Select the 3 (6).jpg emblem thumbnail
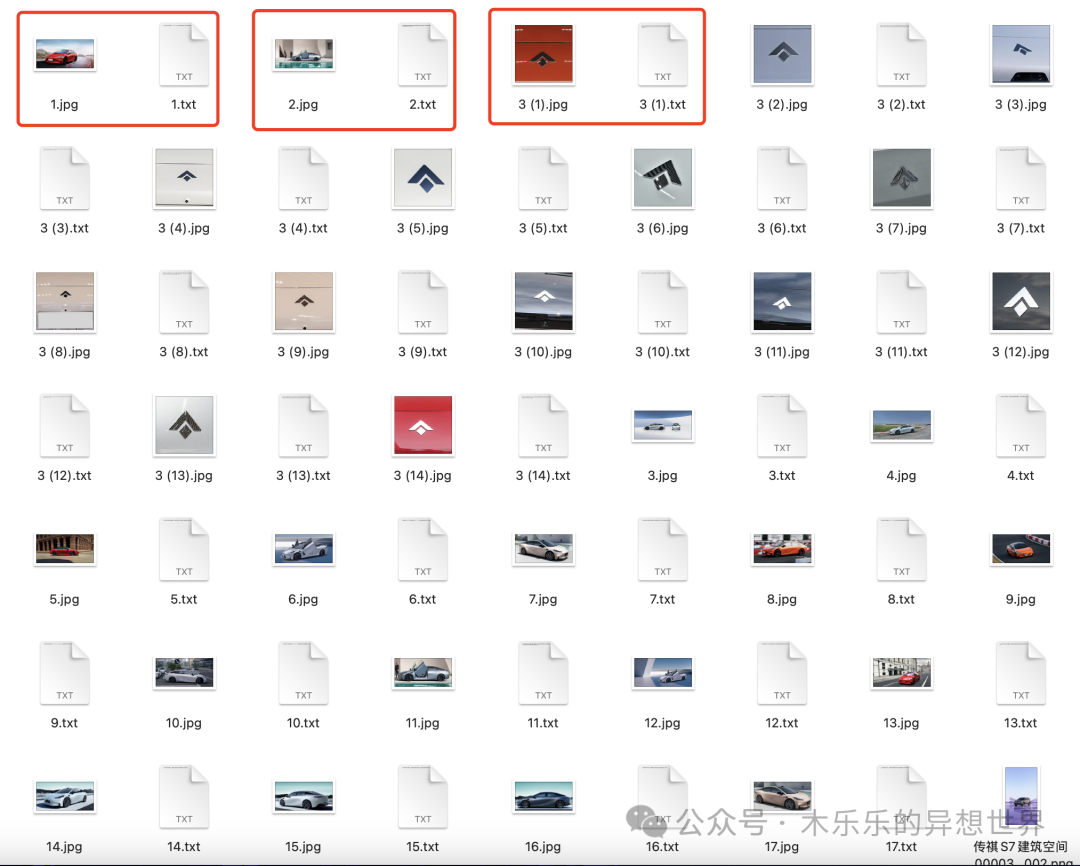The height and width of the screenshot is (866, 1080). click(x=663, y=178)
